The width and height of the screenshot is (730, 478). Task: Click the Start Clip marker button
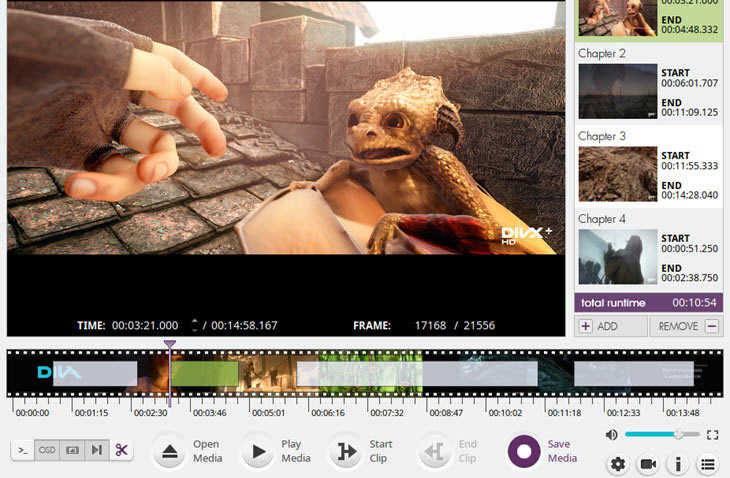click(346, 451)
